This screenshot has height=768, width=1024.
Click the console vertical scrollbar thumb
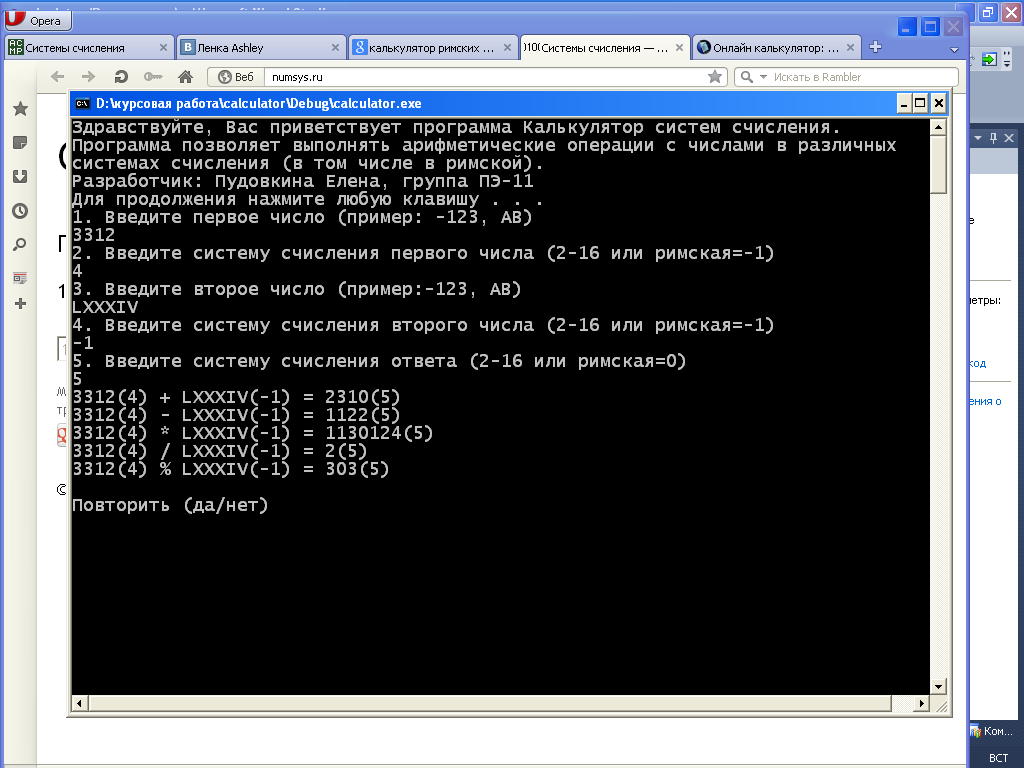point(938,164)
